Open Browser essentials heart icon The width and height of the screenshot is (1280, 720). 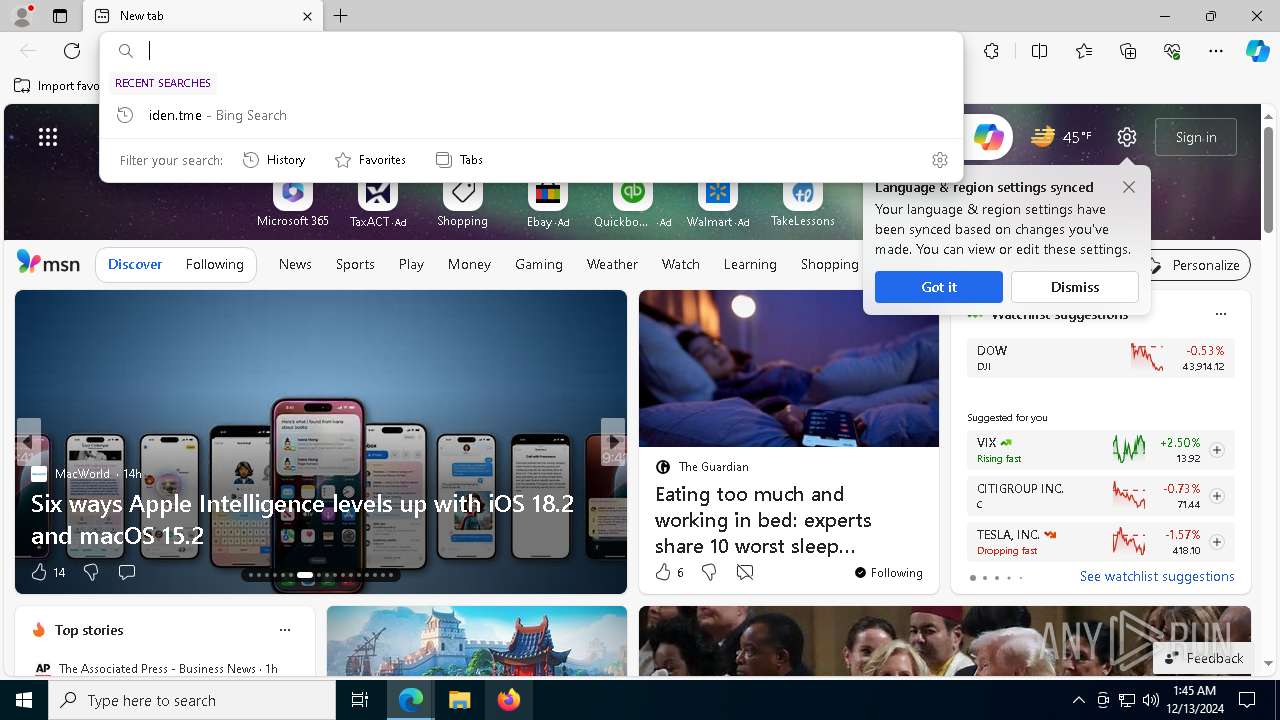point(1172,51)
